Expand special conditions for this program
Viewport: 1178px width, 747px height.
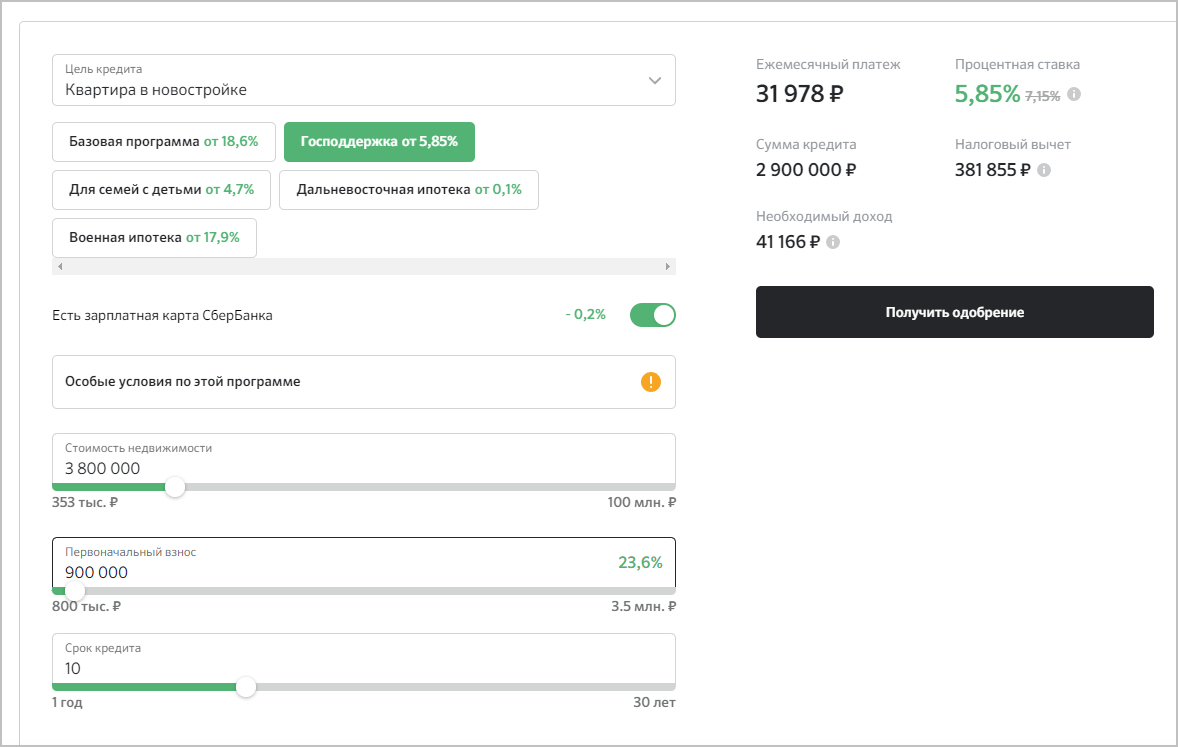tap(364, 382)
